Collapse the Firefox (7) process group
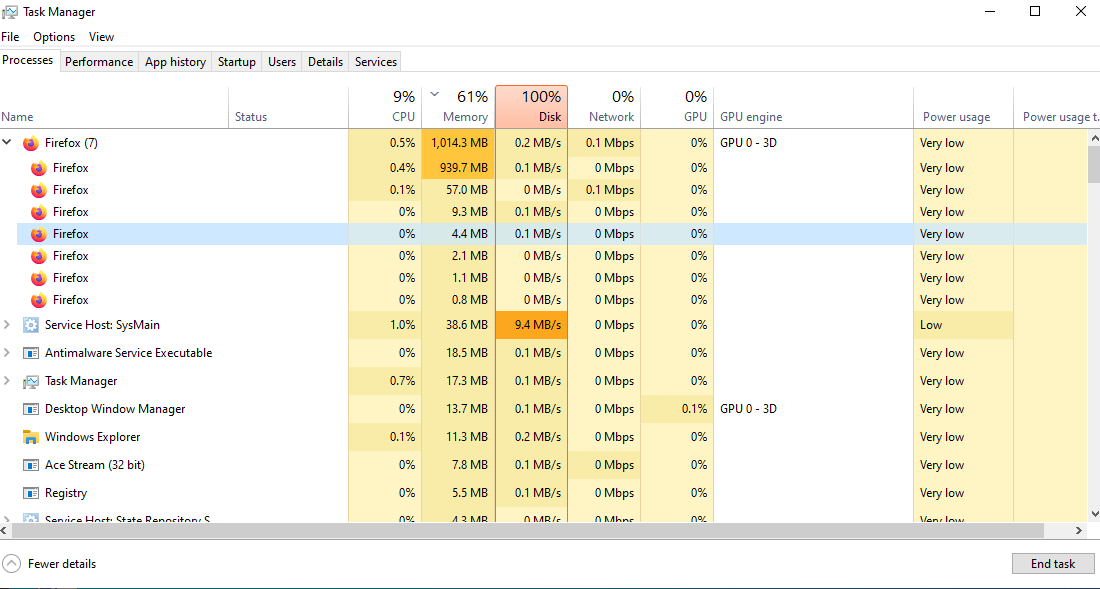 [8, 143]
